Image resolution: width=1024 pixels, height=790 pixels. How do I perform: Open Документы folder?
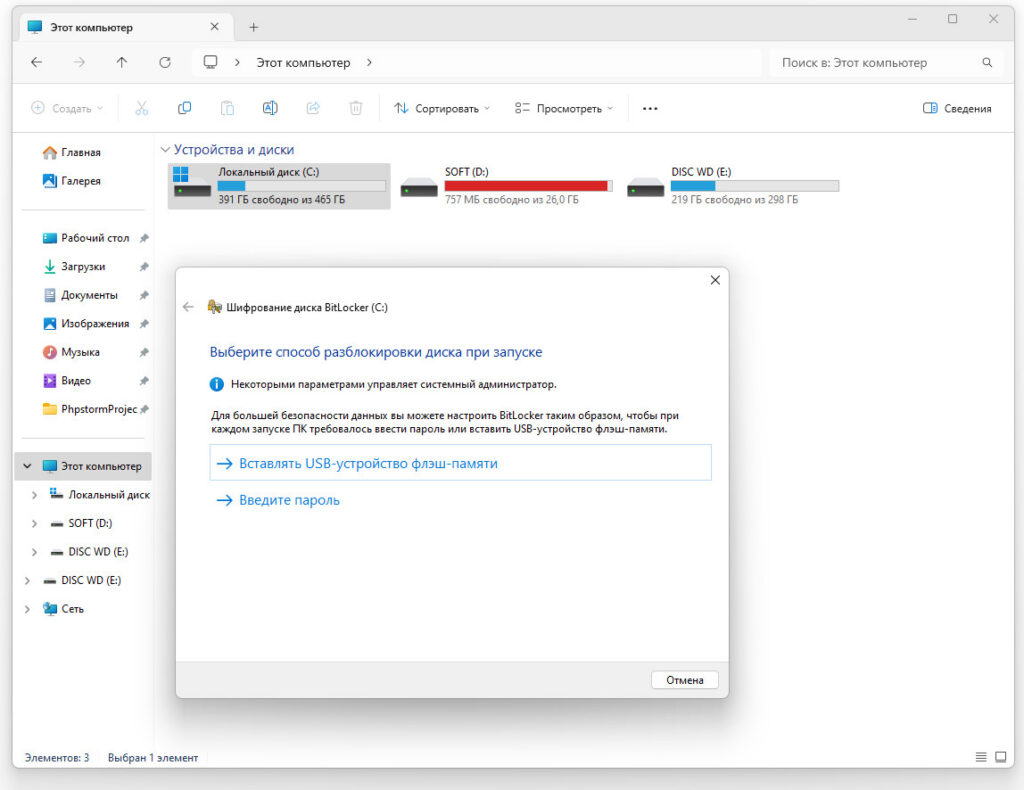[x=80, y=295]
